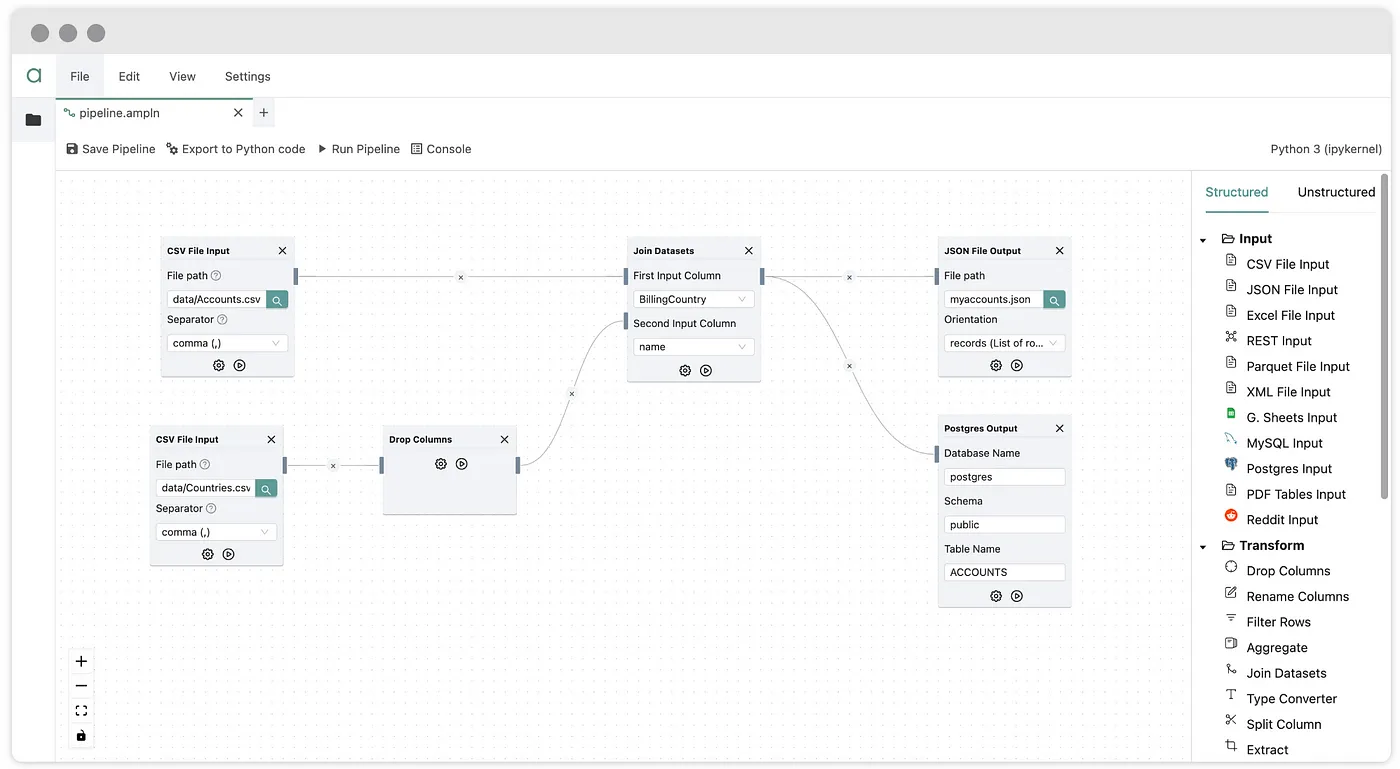Open Accounts node comma separator dropdown
Viewport: 1400px width, 769px height.
pyautogui.click(x=227, y=343)
